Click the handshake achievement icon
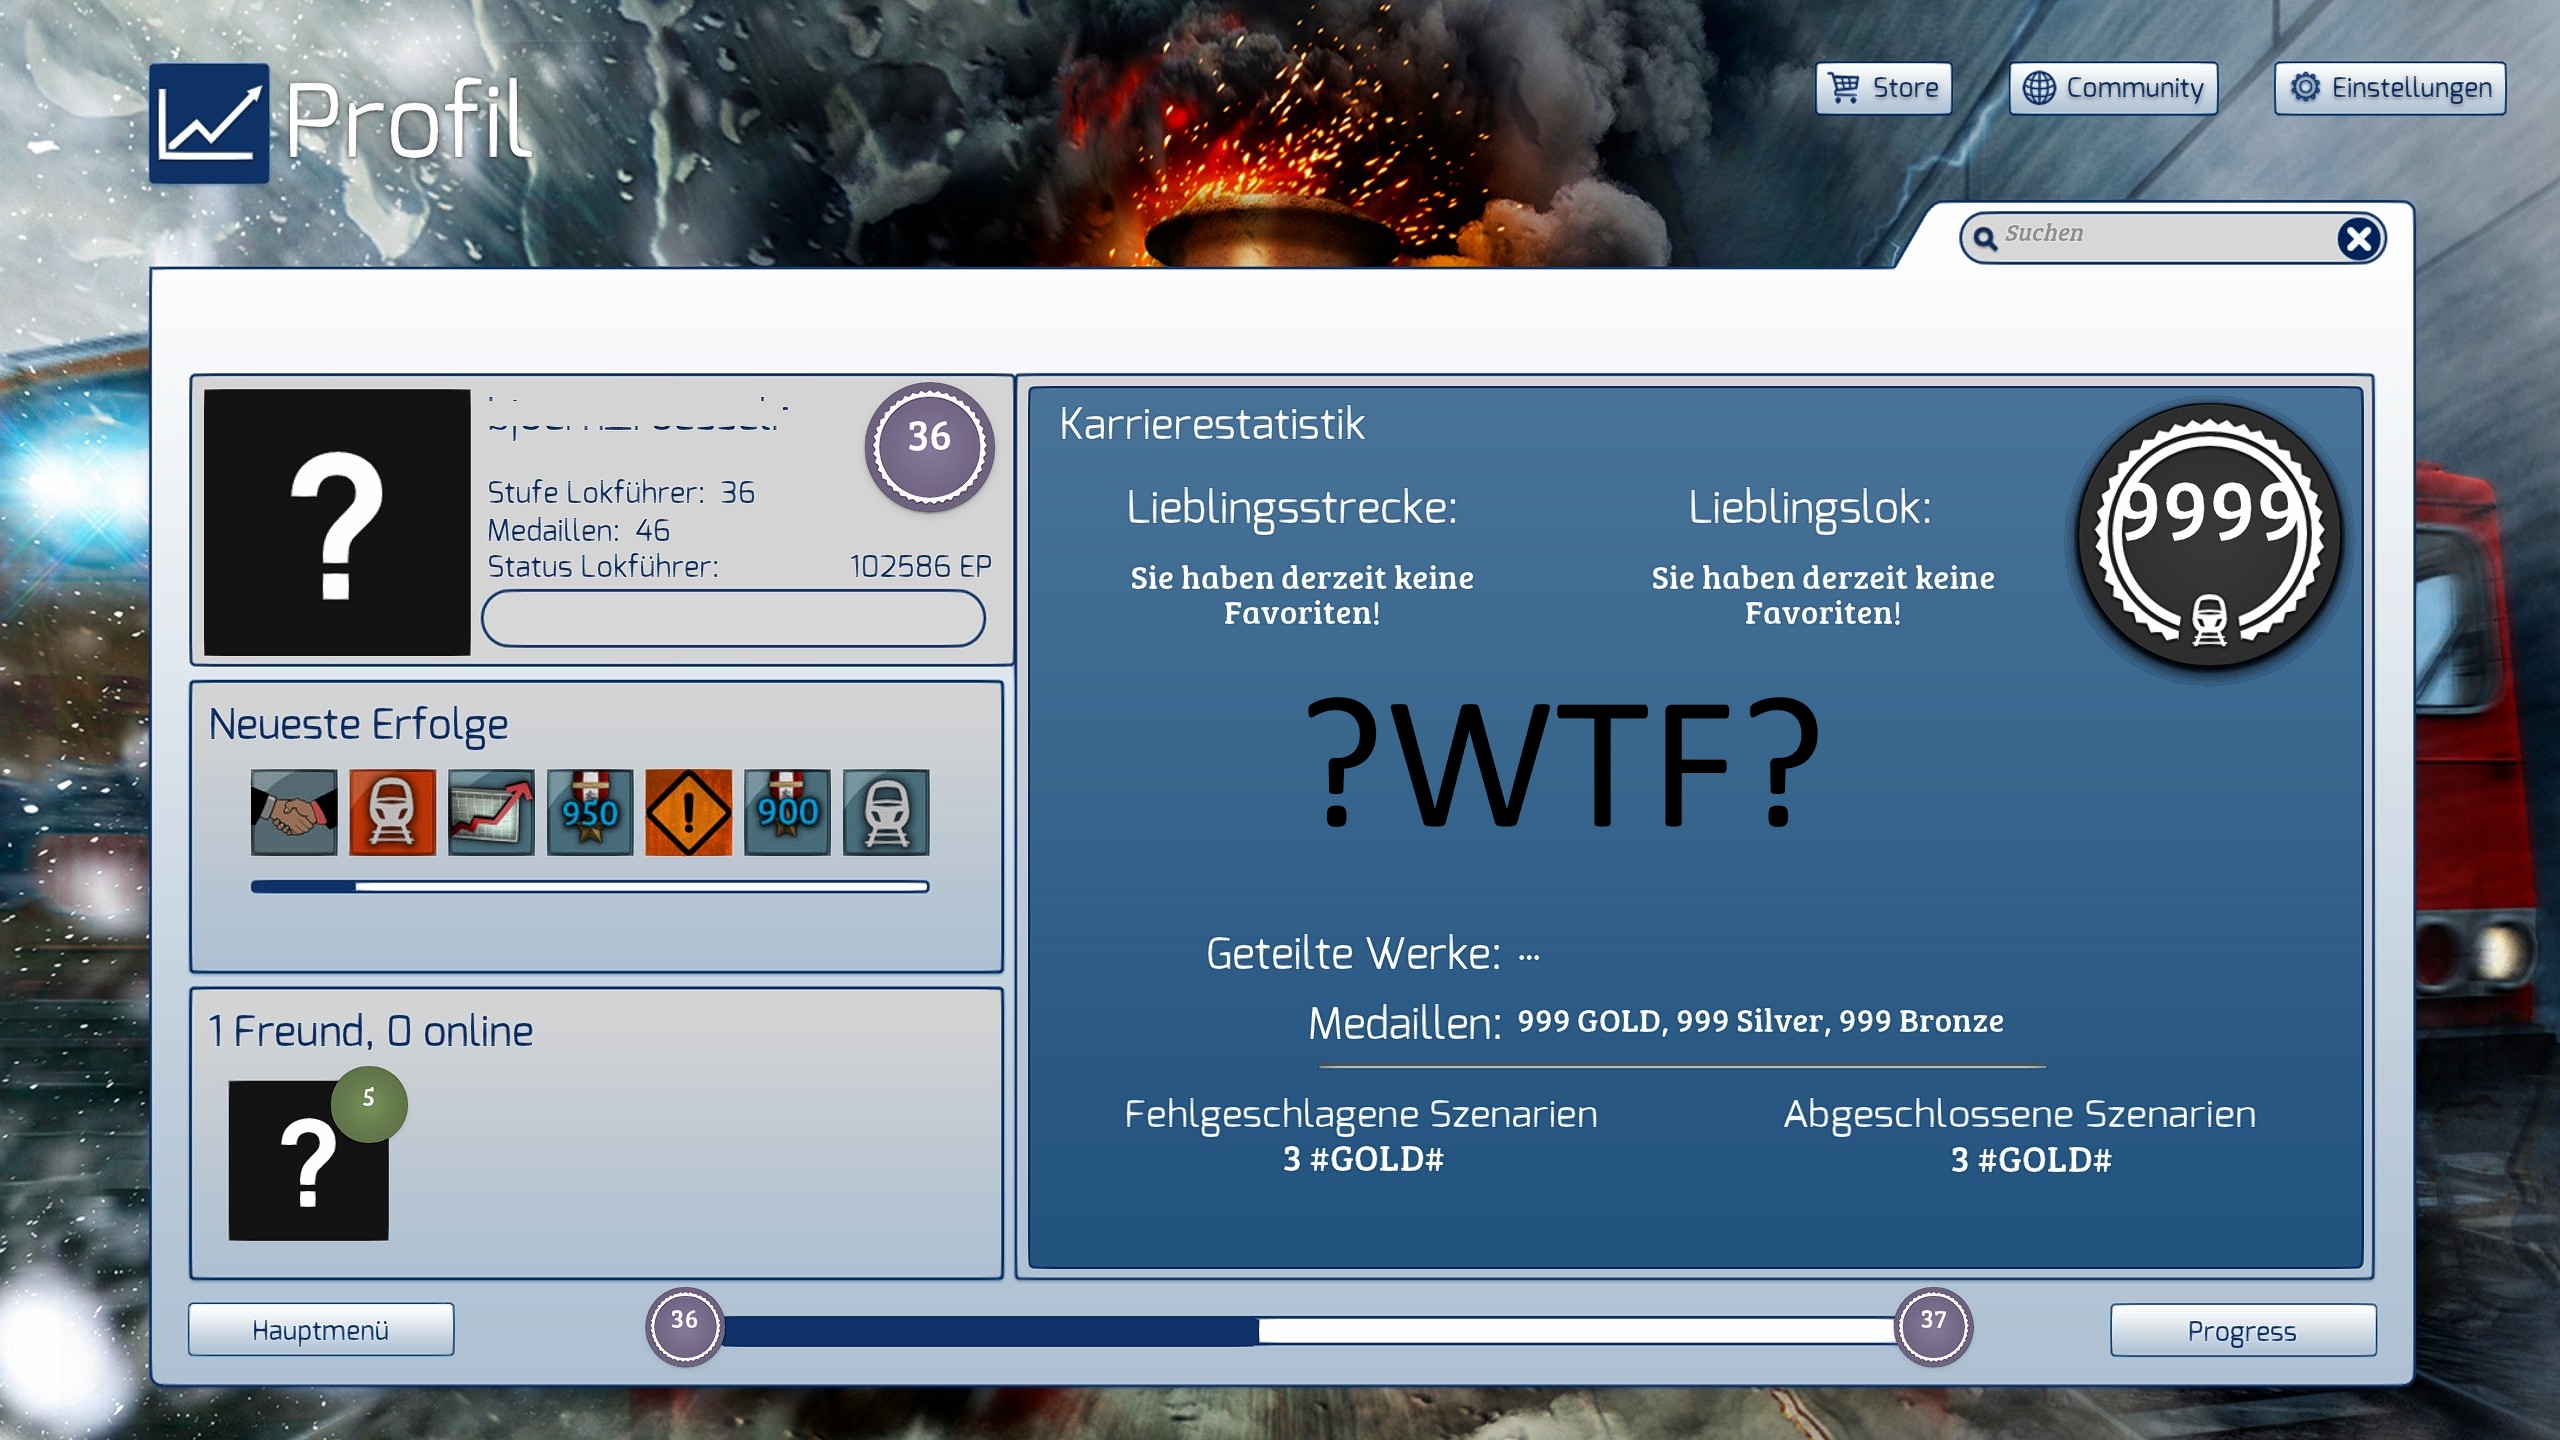The height and width of the screenshot is (1440, 2560). (x=293, y=812)
